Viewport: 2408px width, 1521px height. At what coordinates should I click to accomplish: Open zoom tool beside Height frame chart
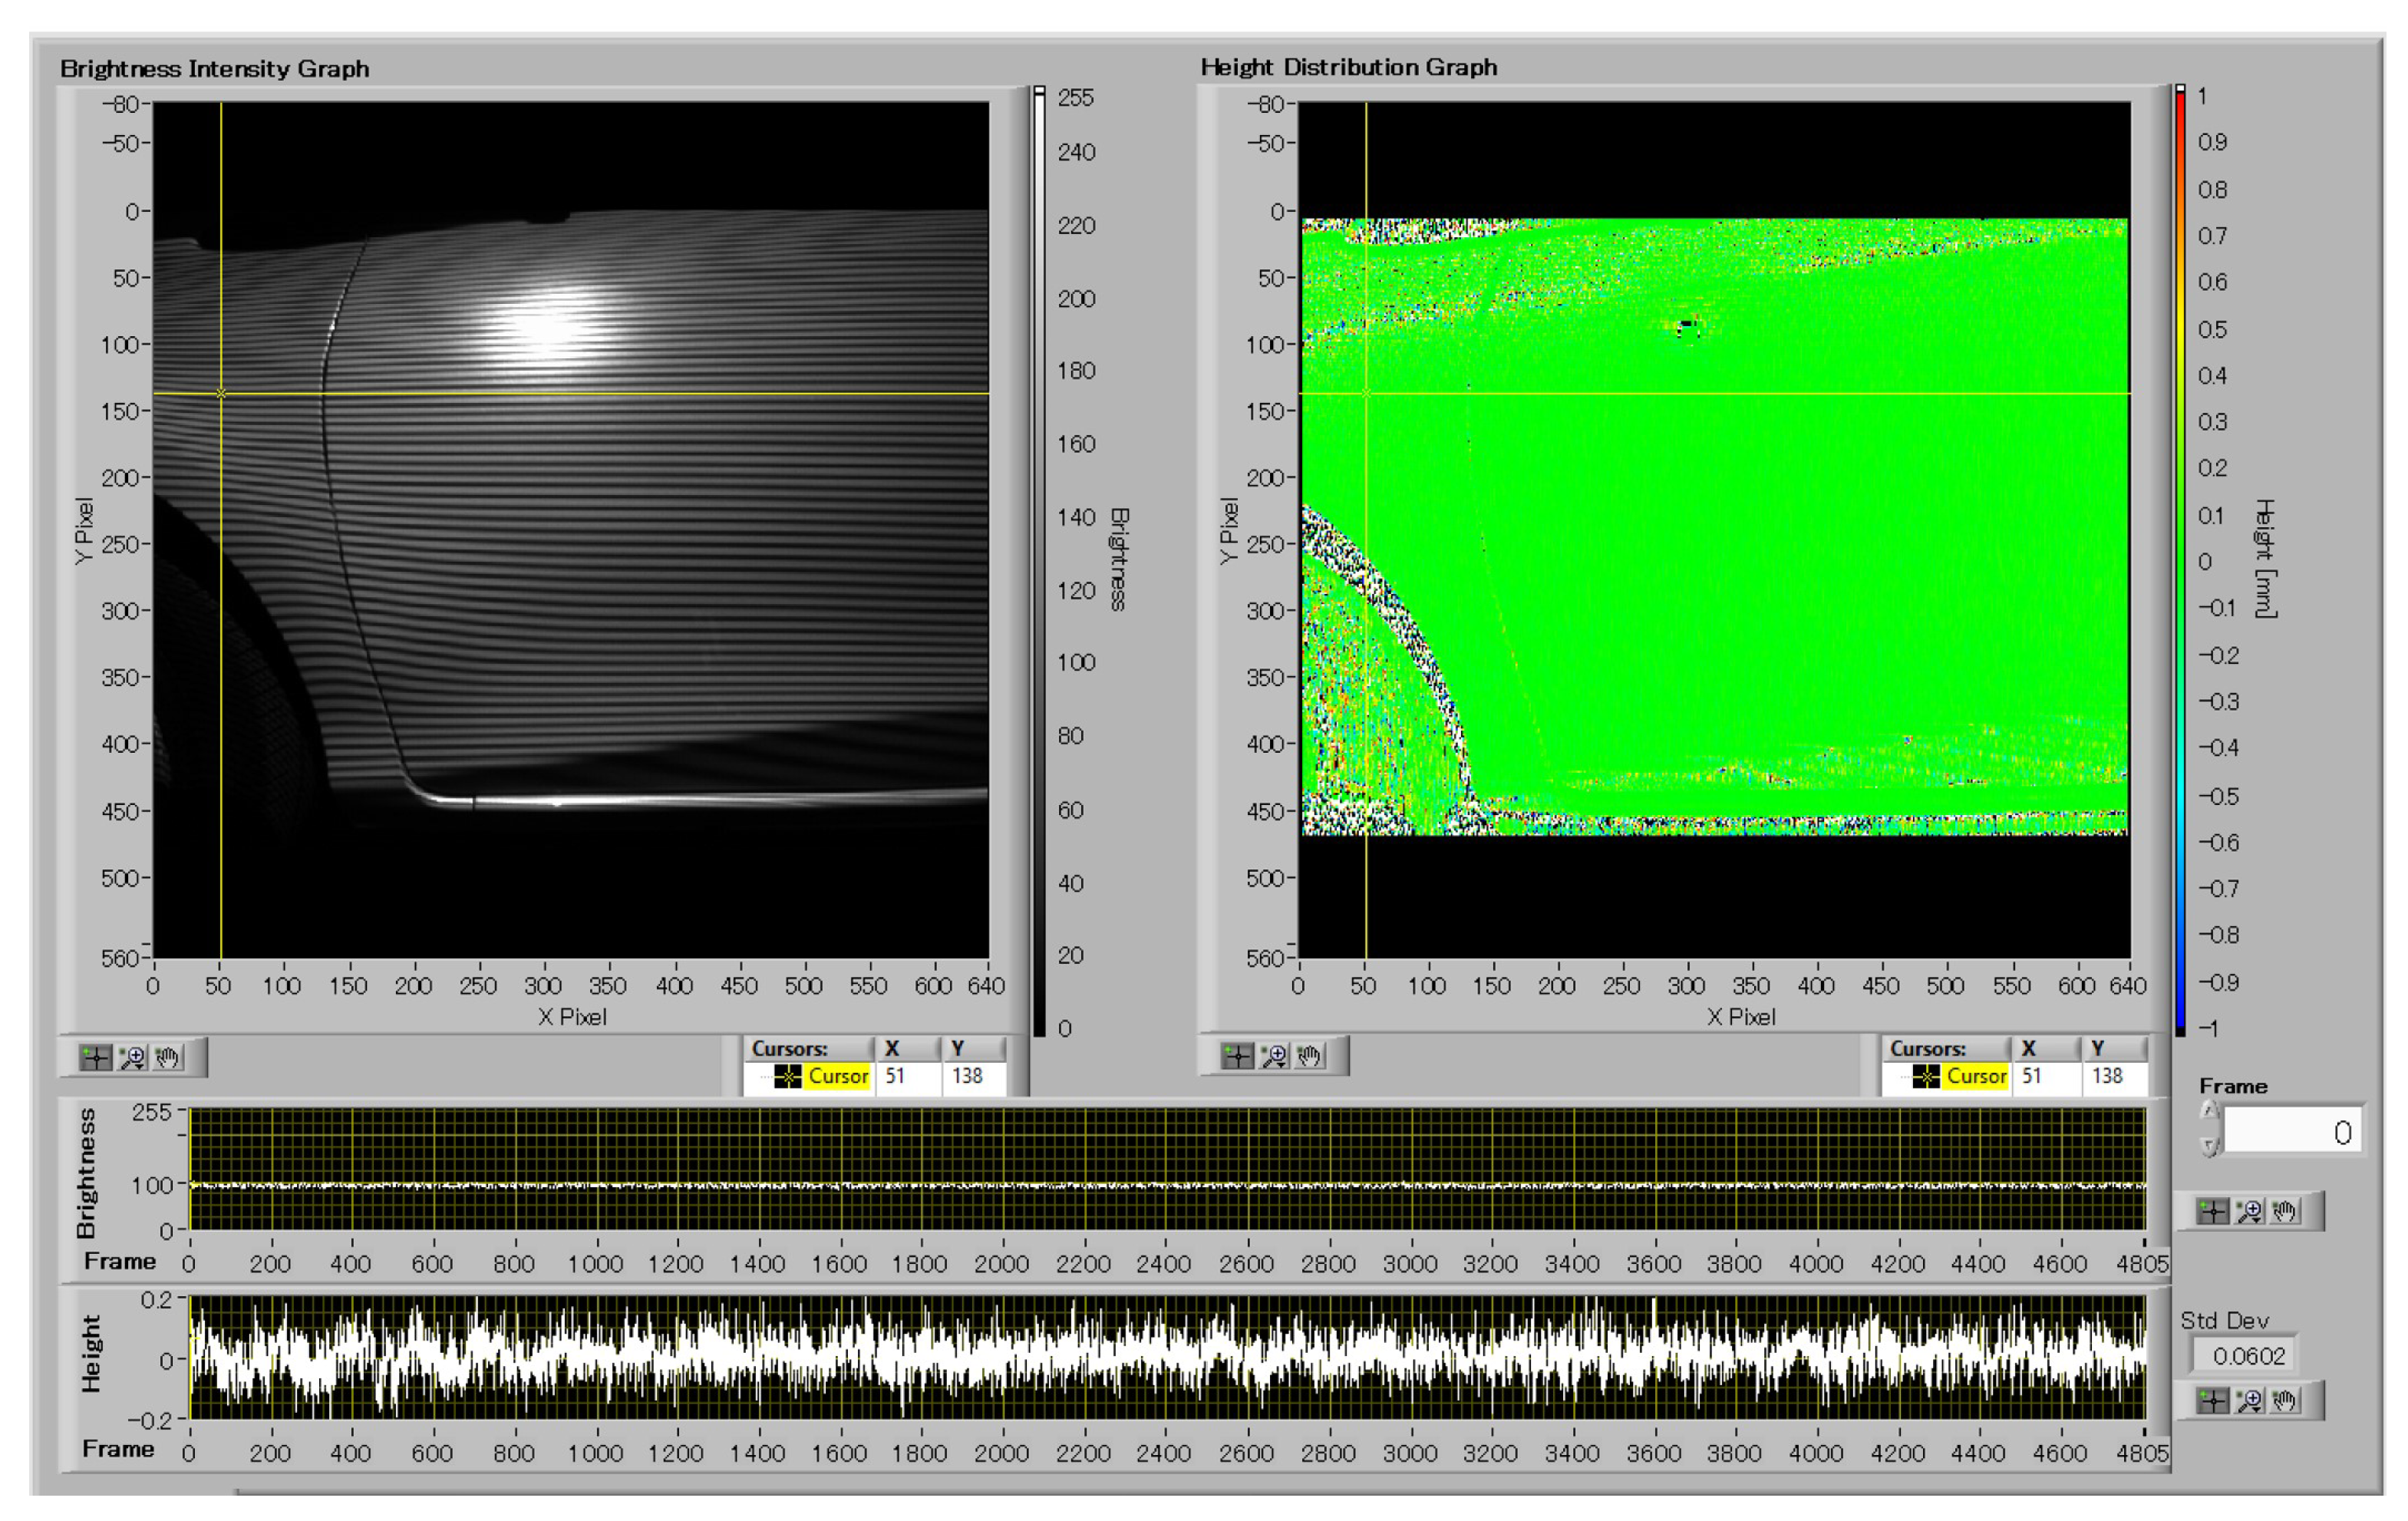pos(2249,1401)
